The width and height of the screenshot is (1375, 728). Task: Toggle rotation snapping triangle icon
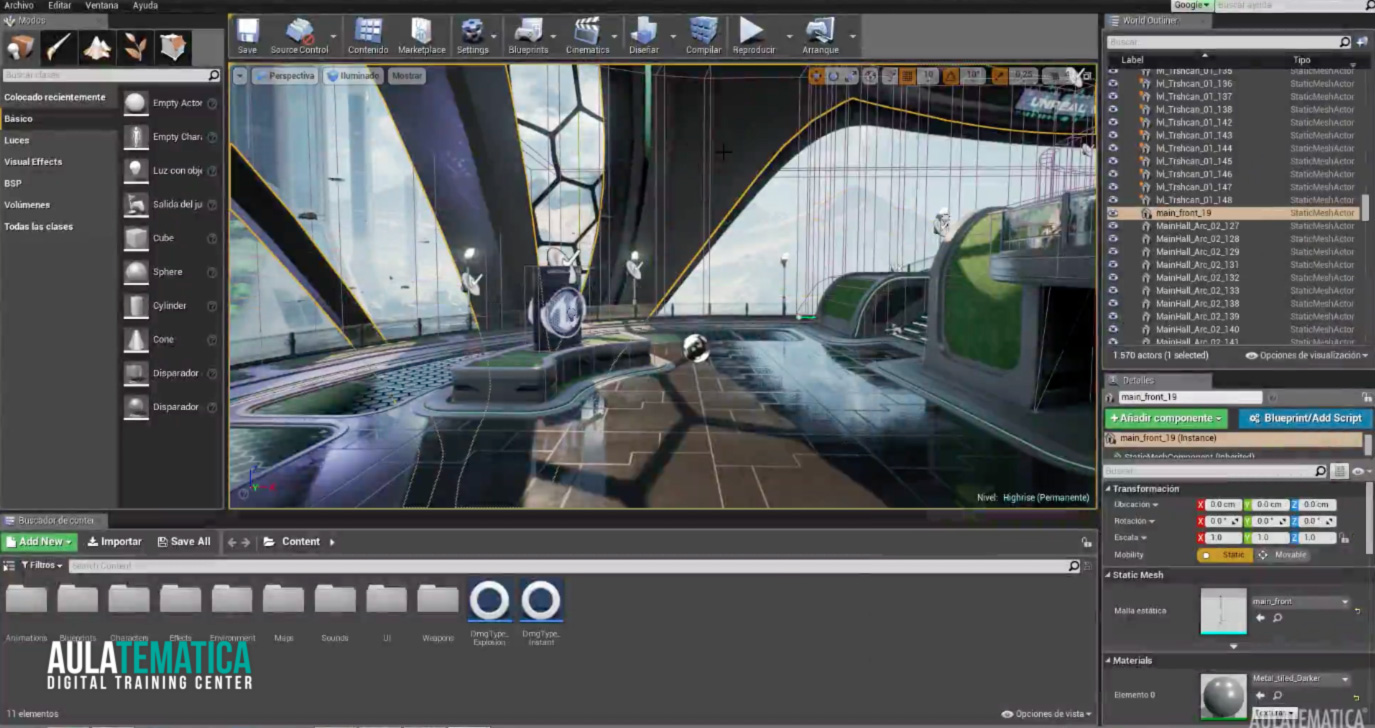coord(949,76)
